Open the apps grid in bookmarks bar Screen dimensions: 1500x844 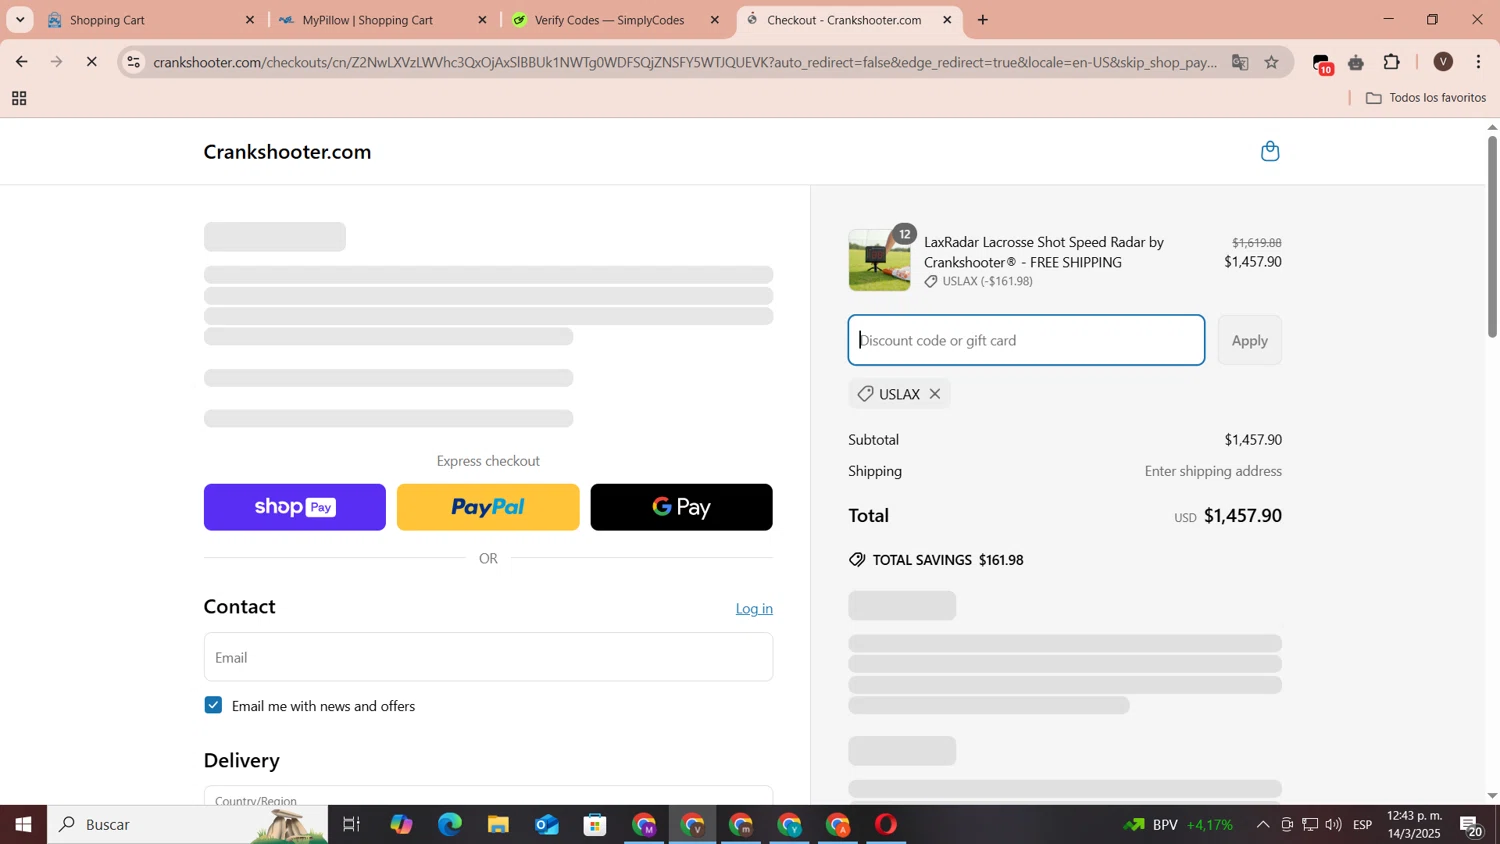pyautogui.click(x=19, y=98)
